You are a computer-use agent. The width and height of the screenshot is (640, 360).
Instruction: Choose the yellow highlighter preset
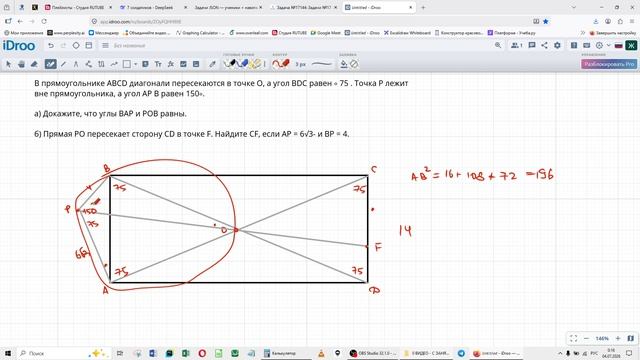click(256, 64)
